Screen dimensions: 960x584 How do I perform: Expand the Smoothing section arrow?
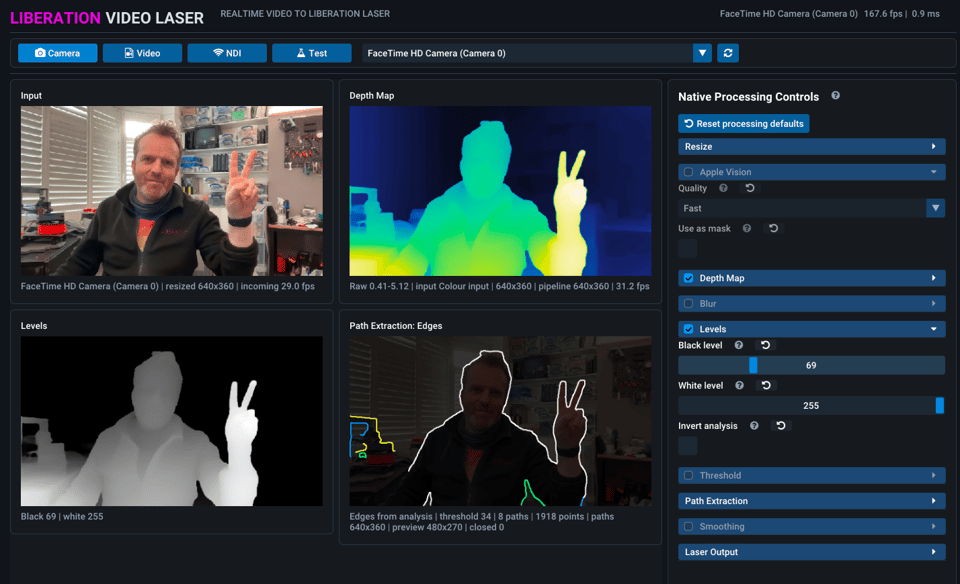tap(934, 526)
